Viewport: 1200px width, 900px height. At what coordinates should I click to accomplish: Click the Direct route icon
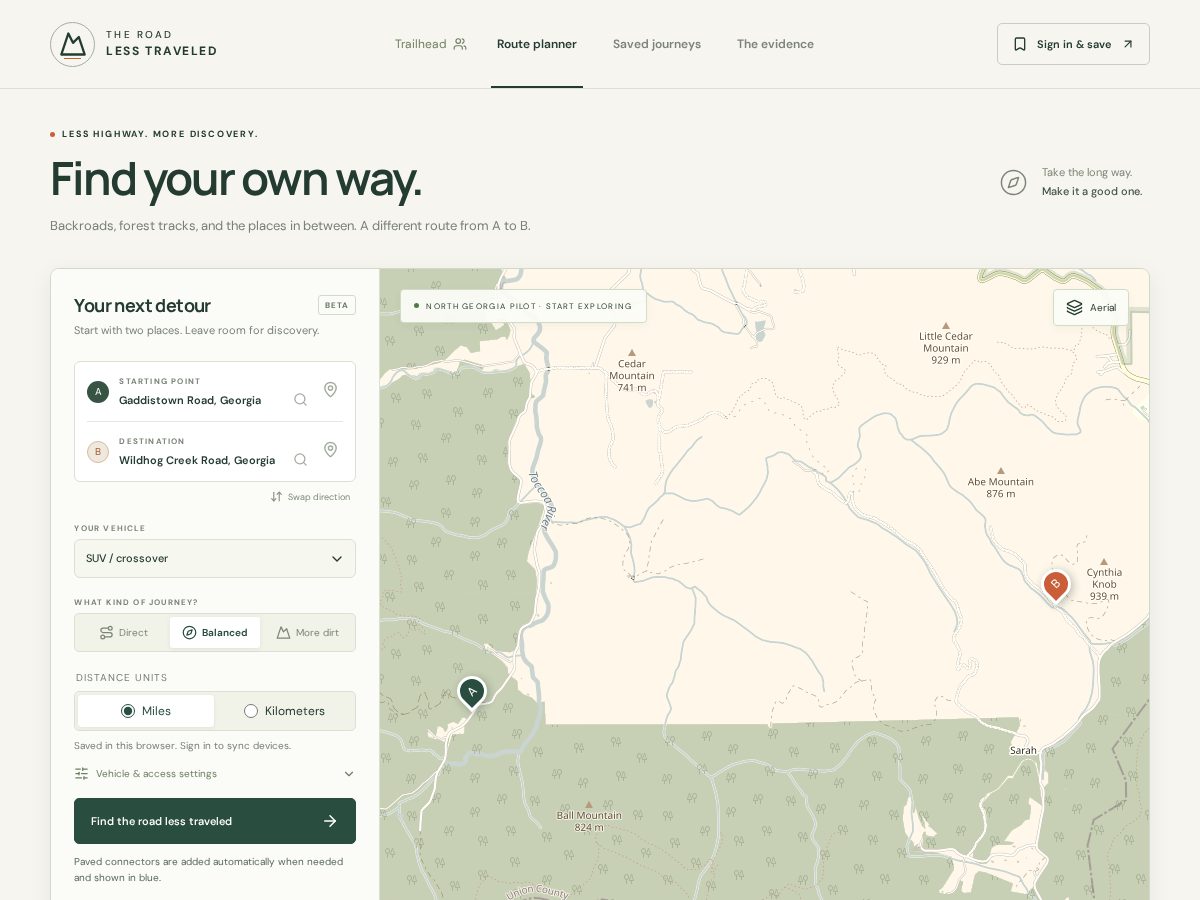(x=106, y=632)
